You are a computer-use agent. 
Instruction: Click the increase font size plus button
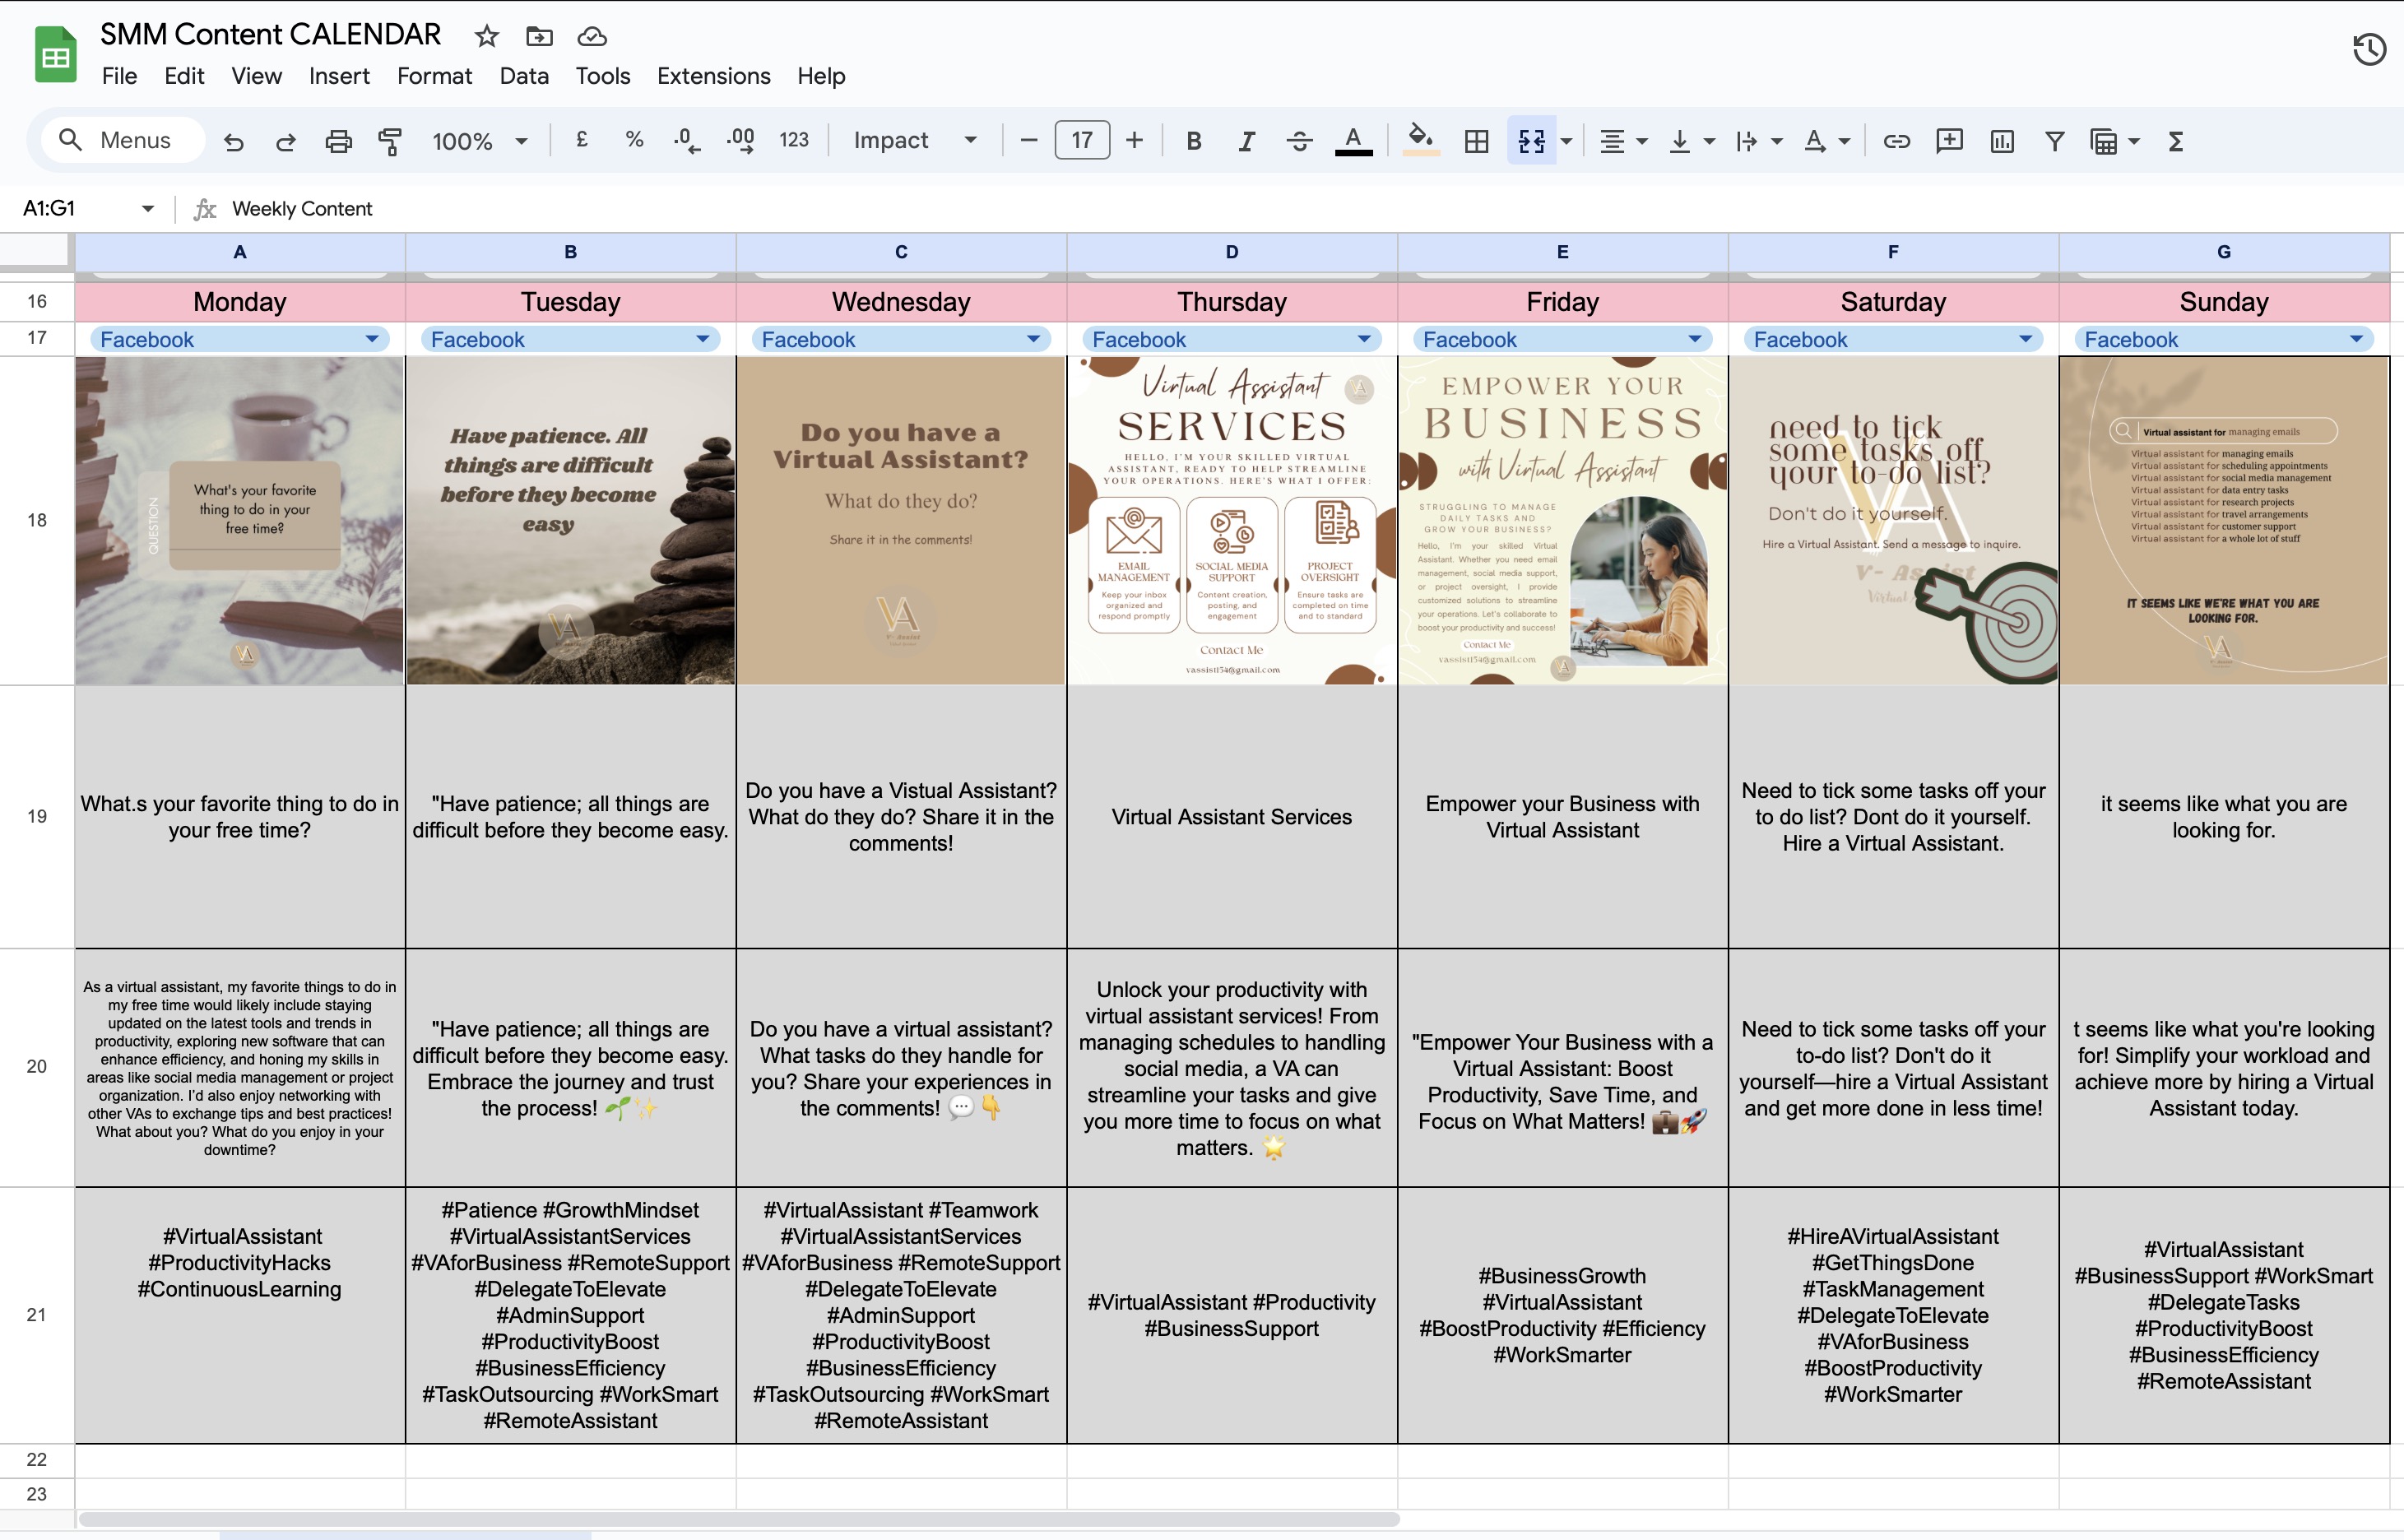[x=1134, y=140]
